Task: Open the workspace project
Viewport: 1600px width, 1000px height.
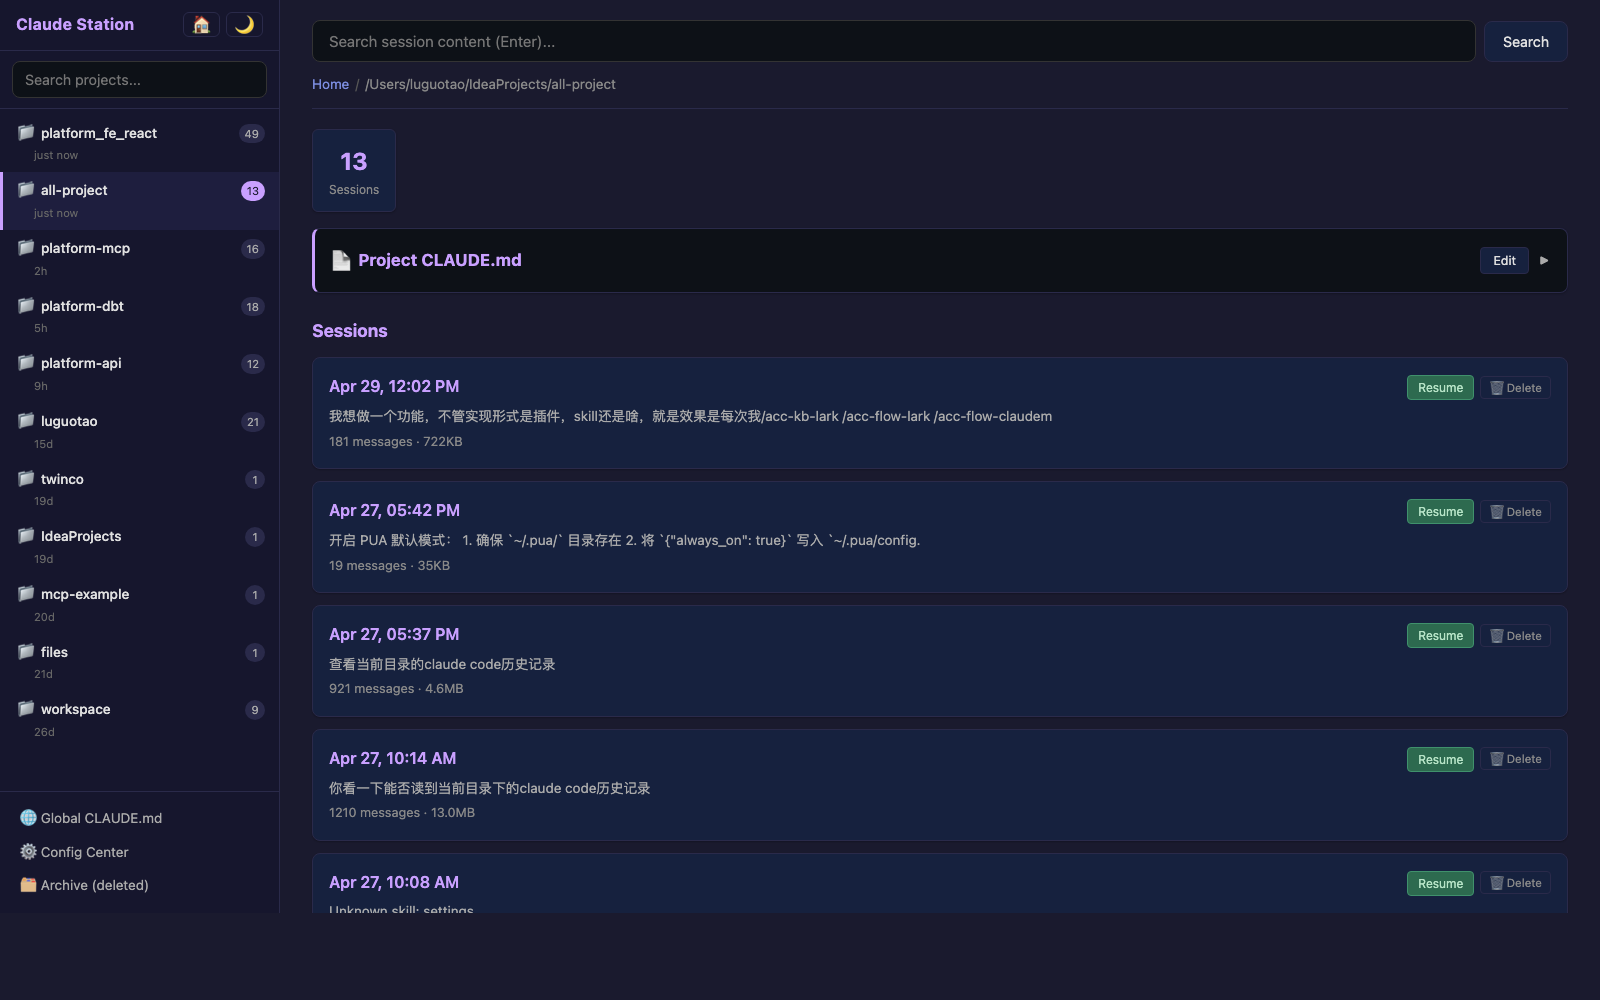Action: point(139,720)
